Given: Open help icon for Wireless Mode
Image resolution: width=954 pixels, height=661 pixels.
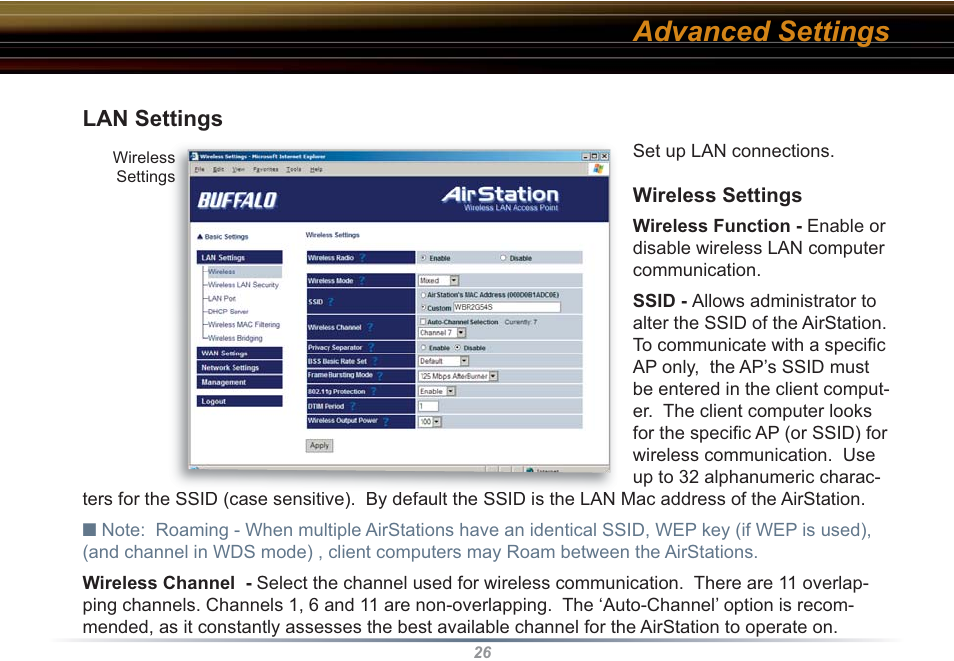Looking at the screenshot, I should coord(362,281).
